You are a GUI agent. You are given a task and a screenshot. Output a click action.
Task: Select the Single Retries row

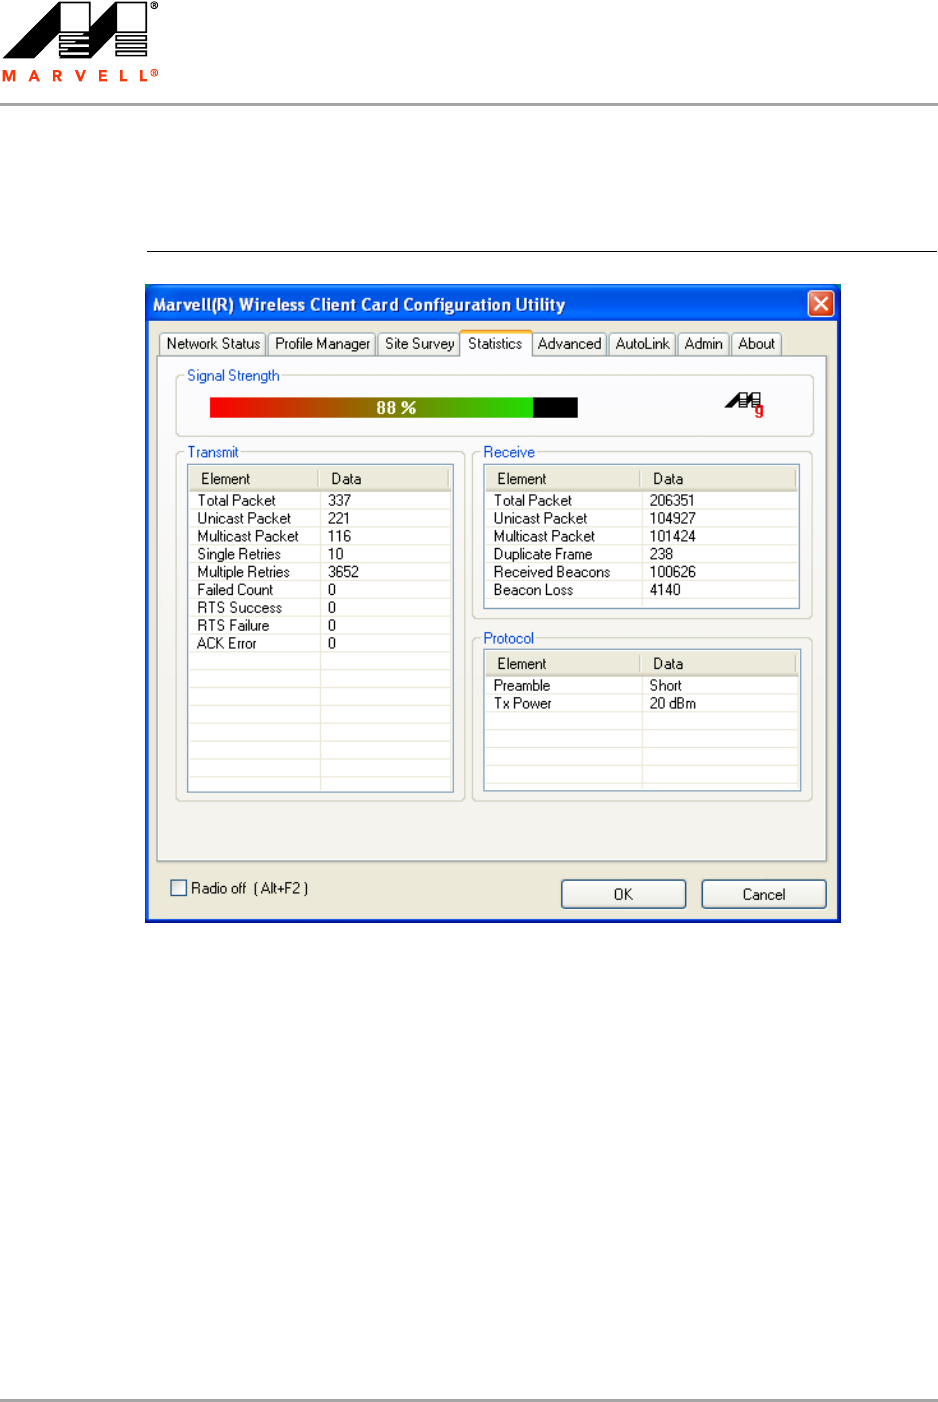(x=320, y=554)
